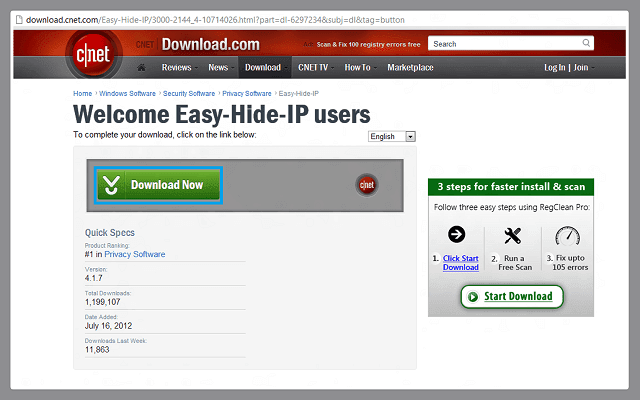The width and height of the screenshot is (640, 400).
Task: Click the black arrow circle icon for step 1
Action: tap(456, 234)
